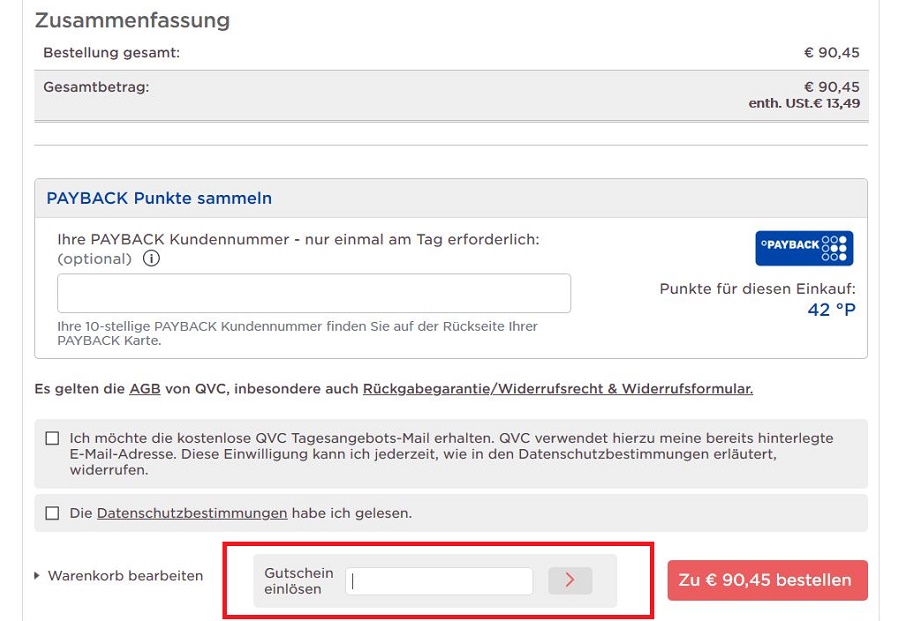Open Rückgabegarantie/Widerrufsrecht & Widerrufsformular link
This screenshot has height=621, width=899.
click(x=558, y=389)
